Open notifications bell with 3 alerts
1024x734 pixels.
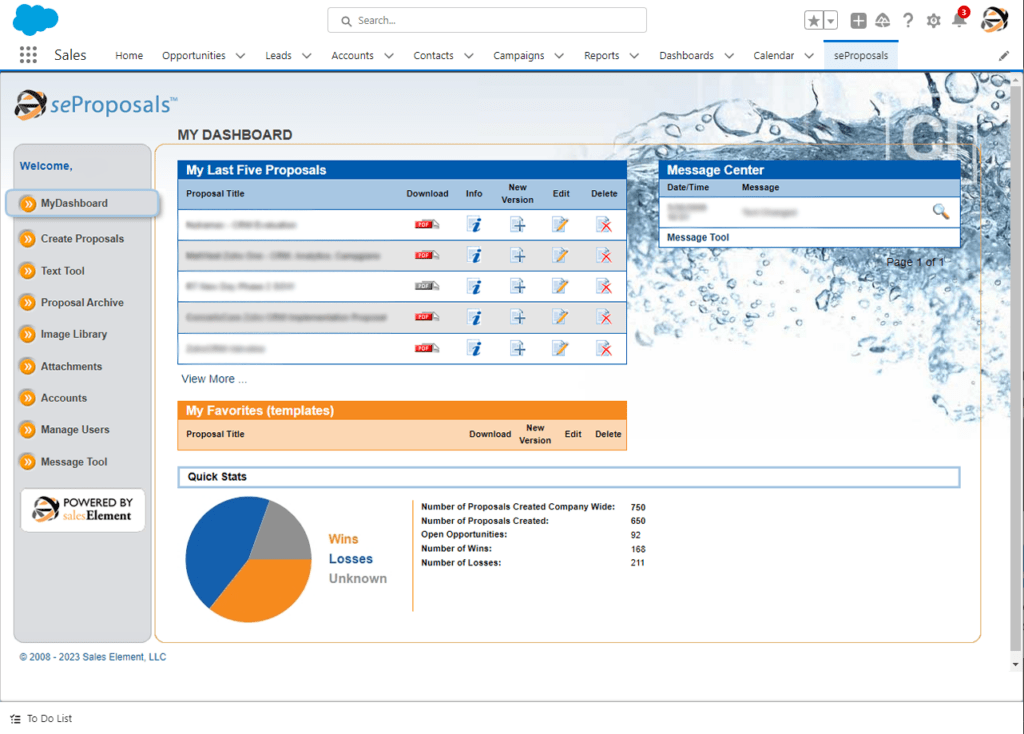point(959,21)
